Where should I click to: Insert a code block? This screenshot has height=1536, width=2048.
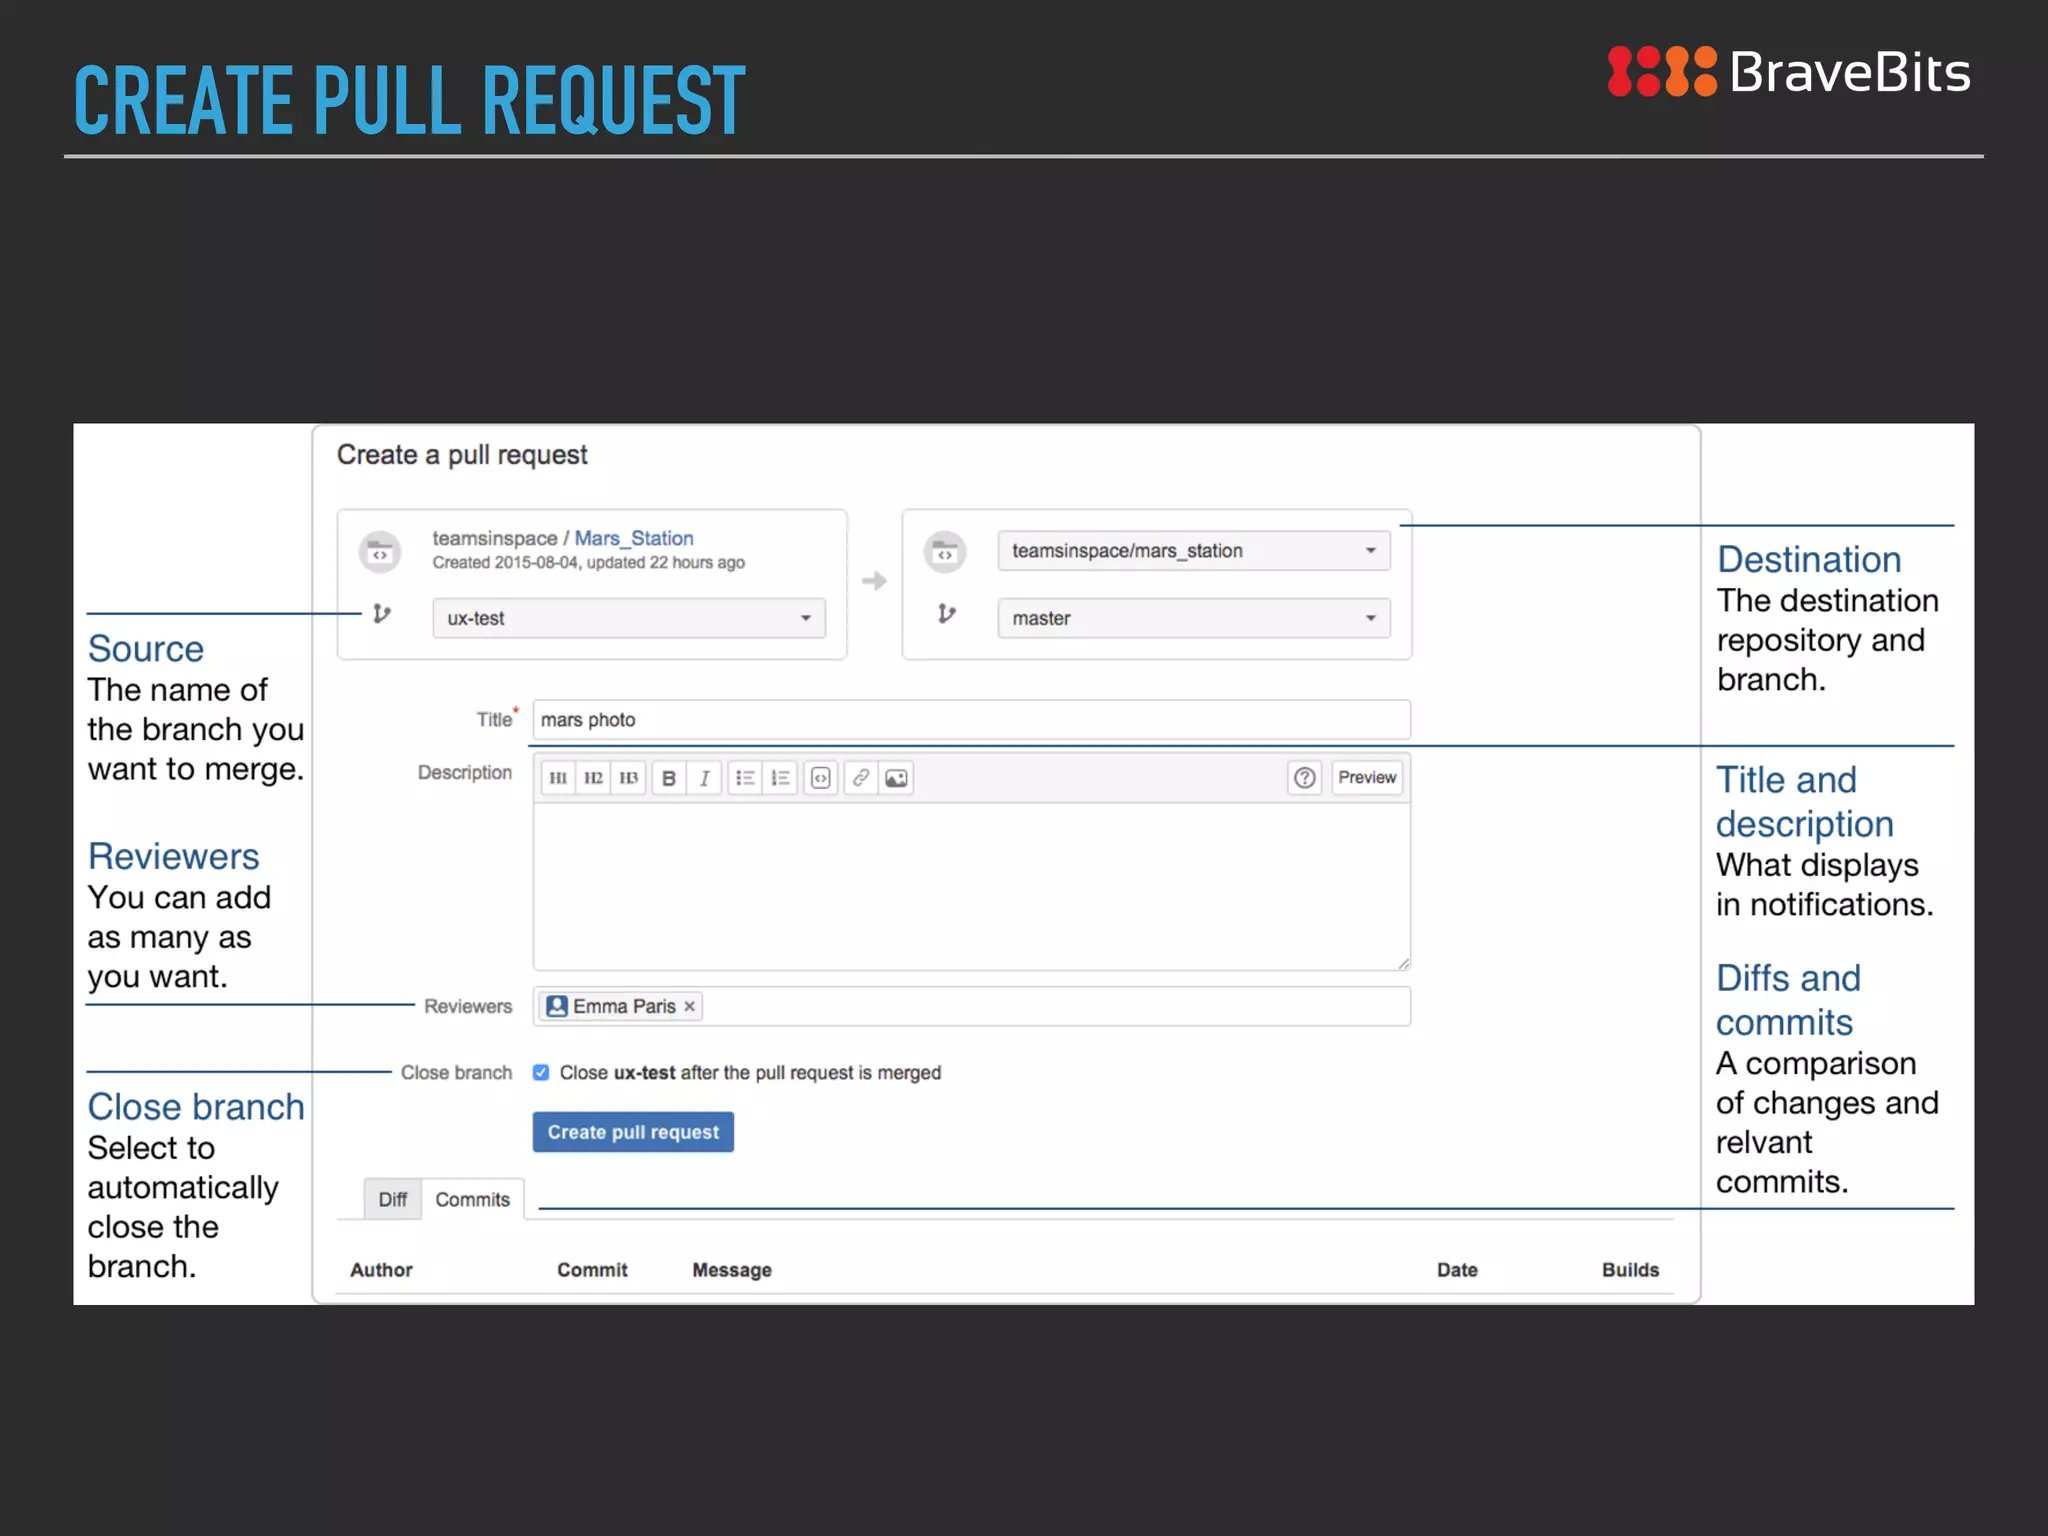pos(821,778)
